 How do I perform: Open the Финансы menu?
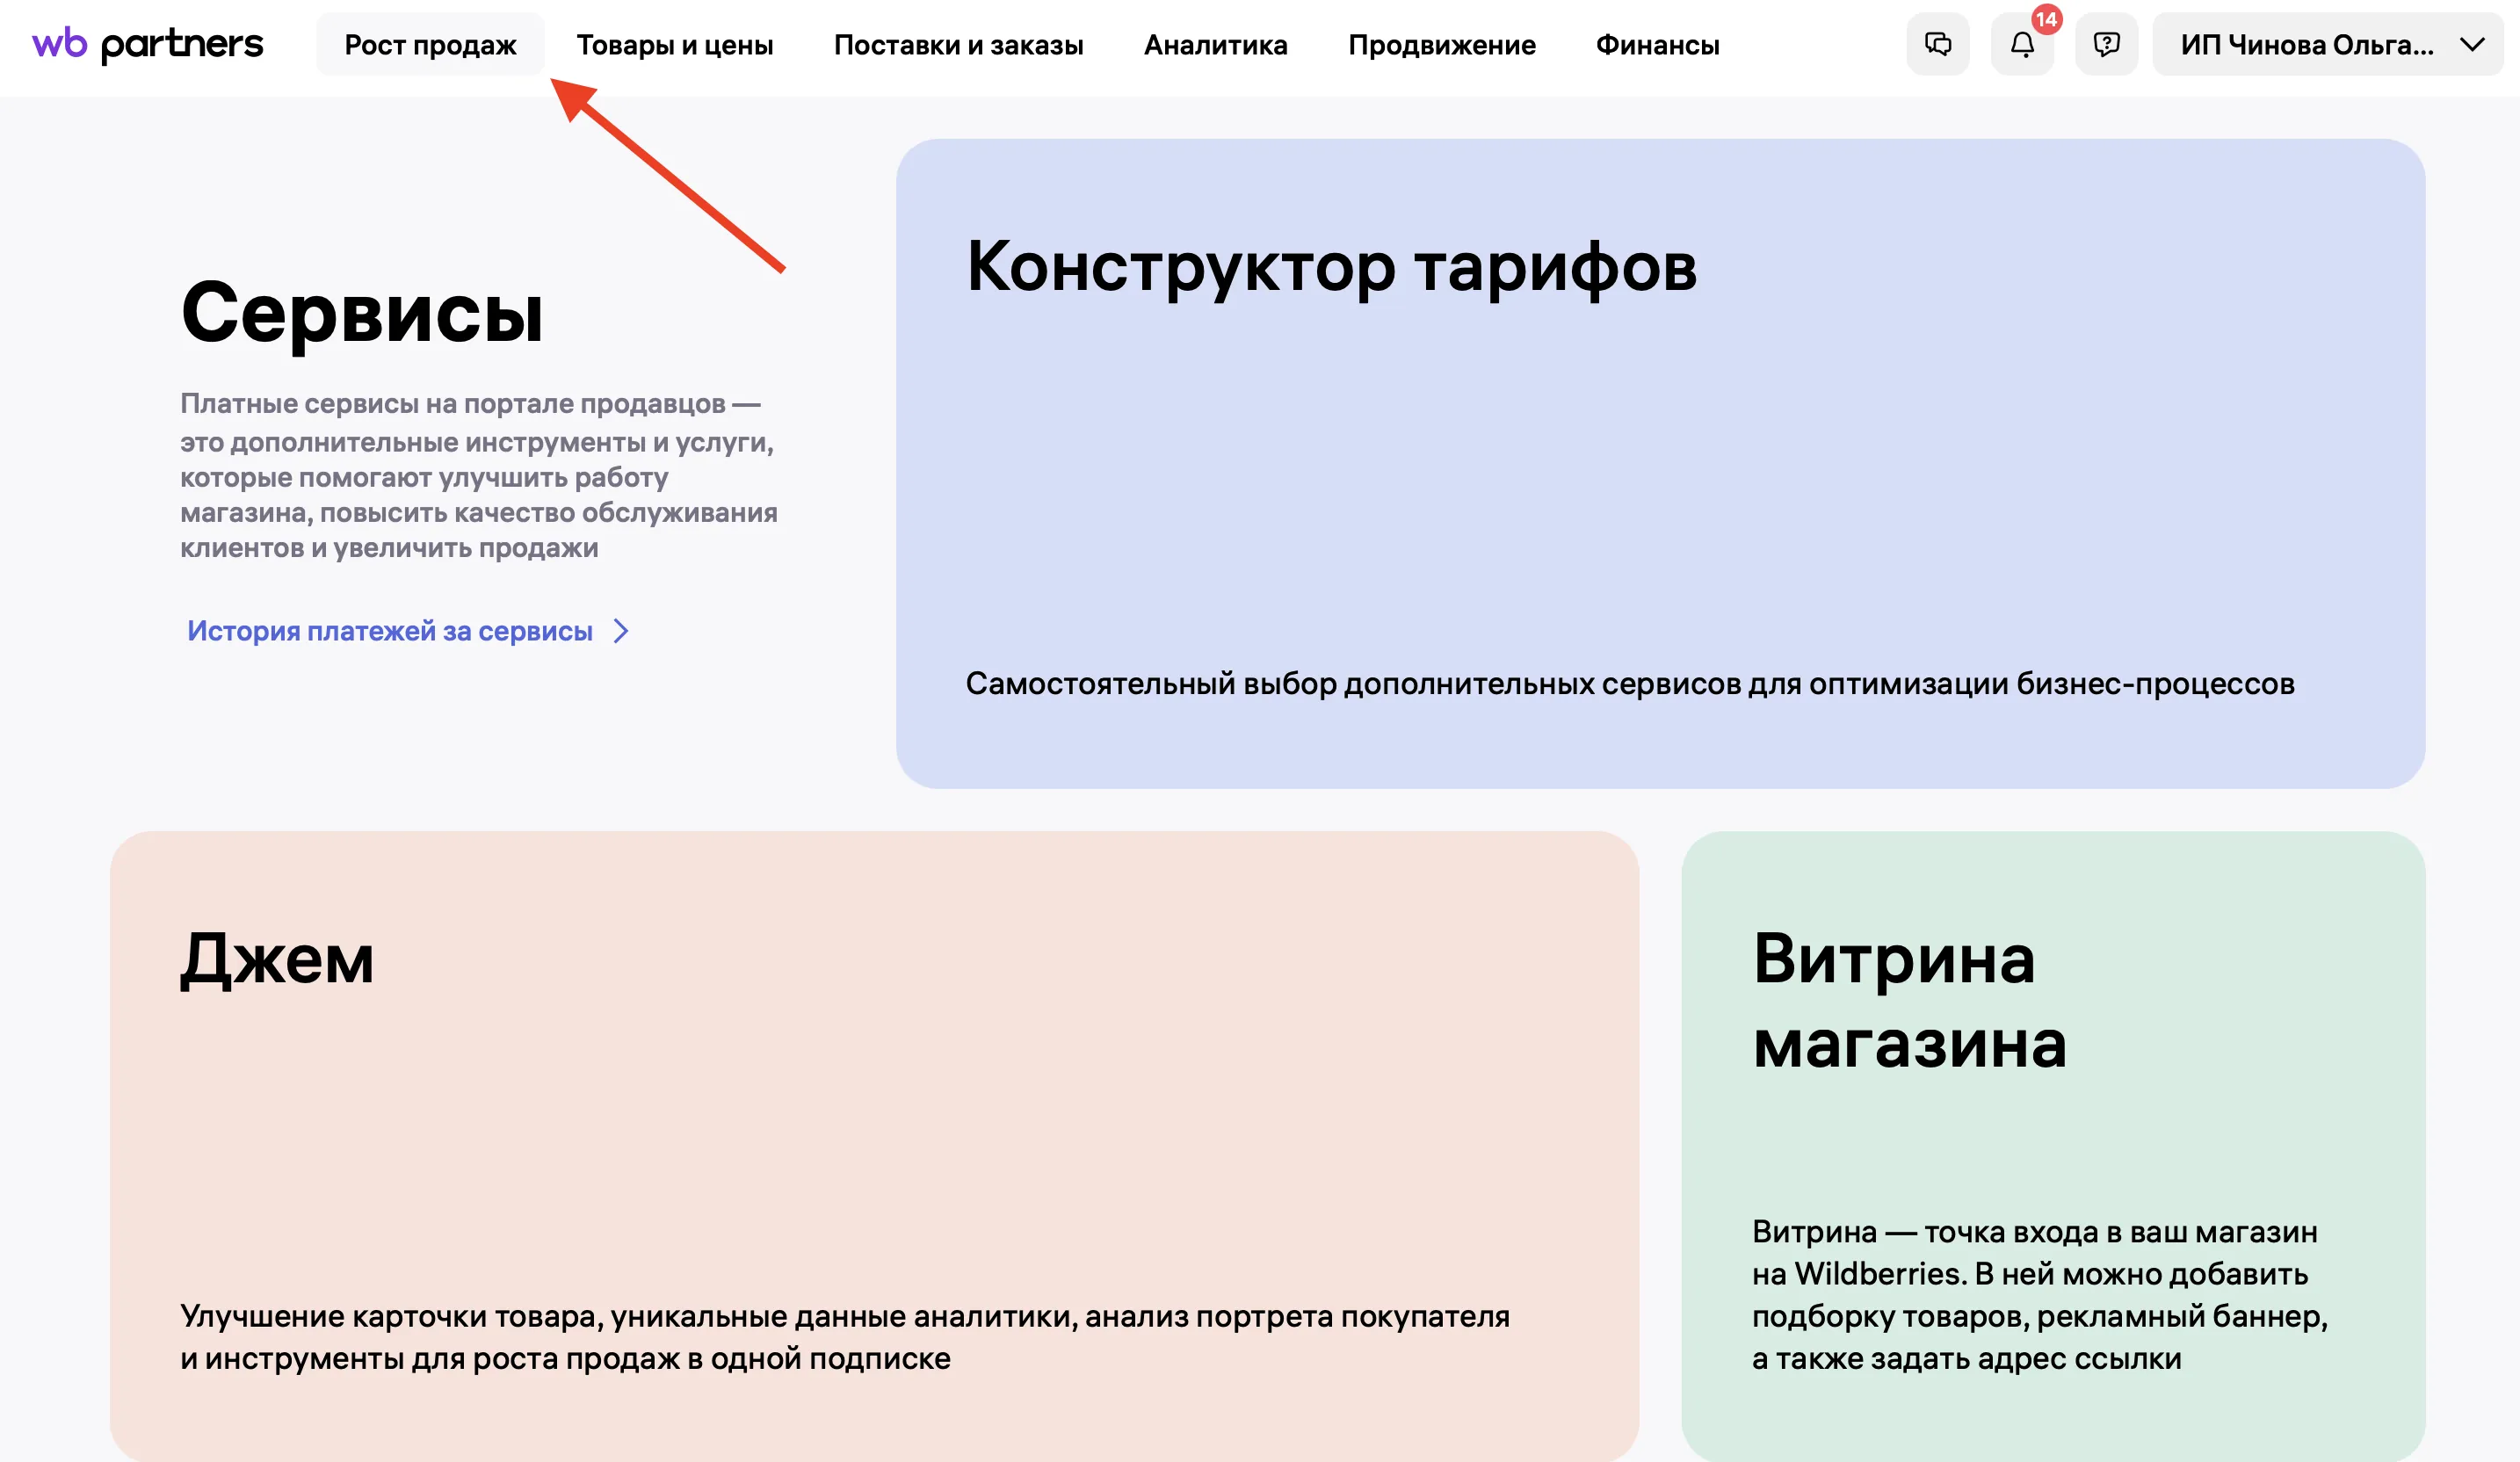1657,45
